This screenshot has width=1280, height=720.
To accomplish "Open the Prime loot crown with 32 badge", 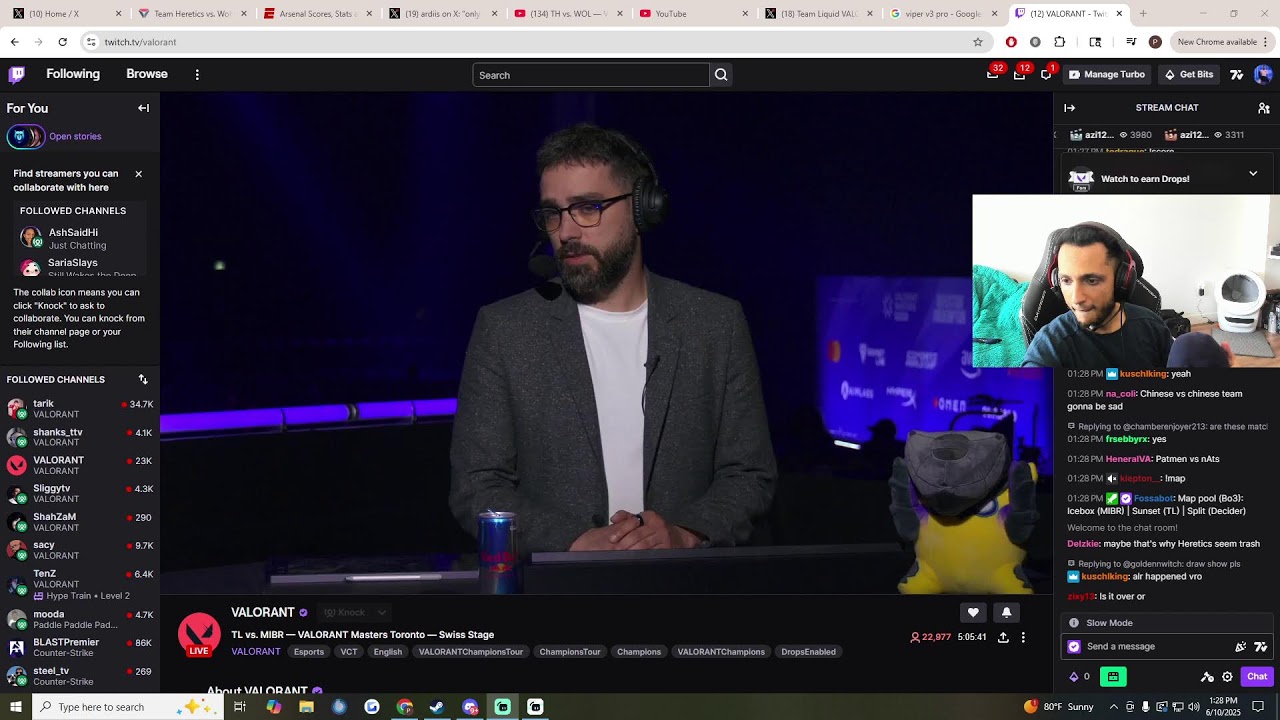I will [992, 74].
